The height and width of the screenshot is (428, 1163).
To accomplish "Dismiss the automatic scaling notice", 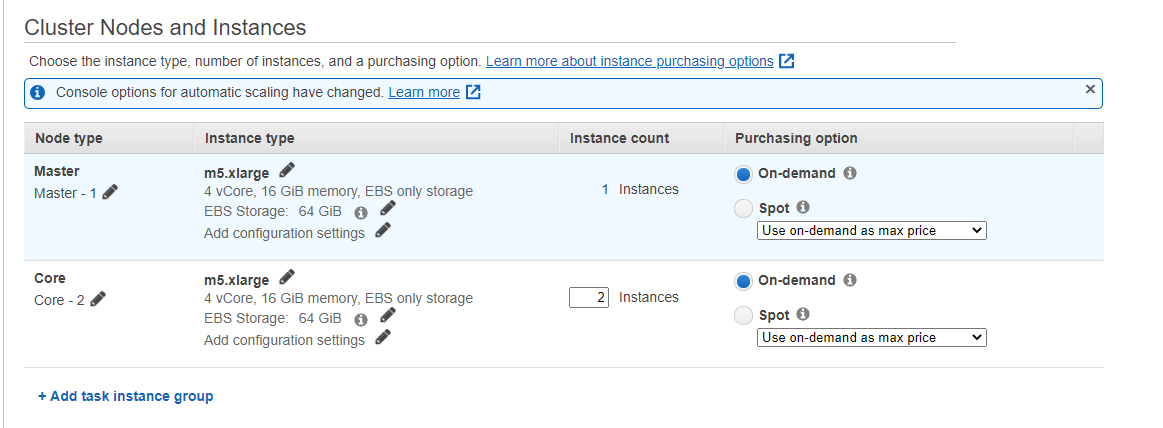I will pyautogui.click(x=1090, y=89).
